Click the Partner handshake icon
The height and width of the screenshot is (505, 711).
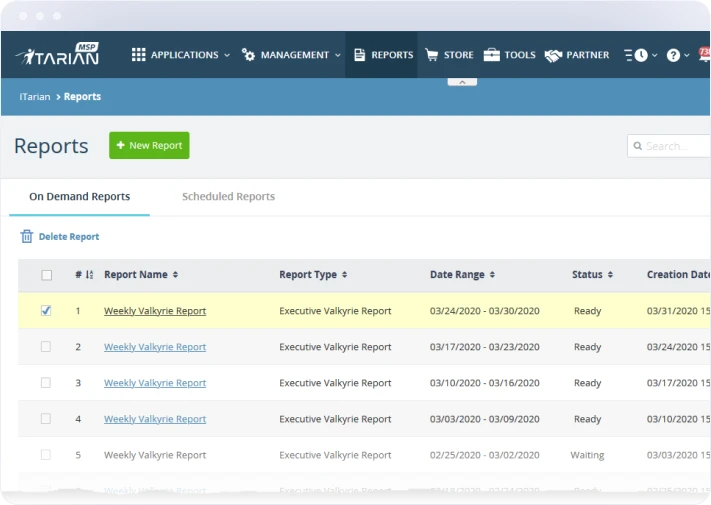click(553, 55)
